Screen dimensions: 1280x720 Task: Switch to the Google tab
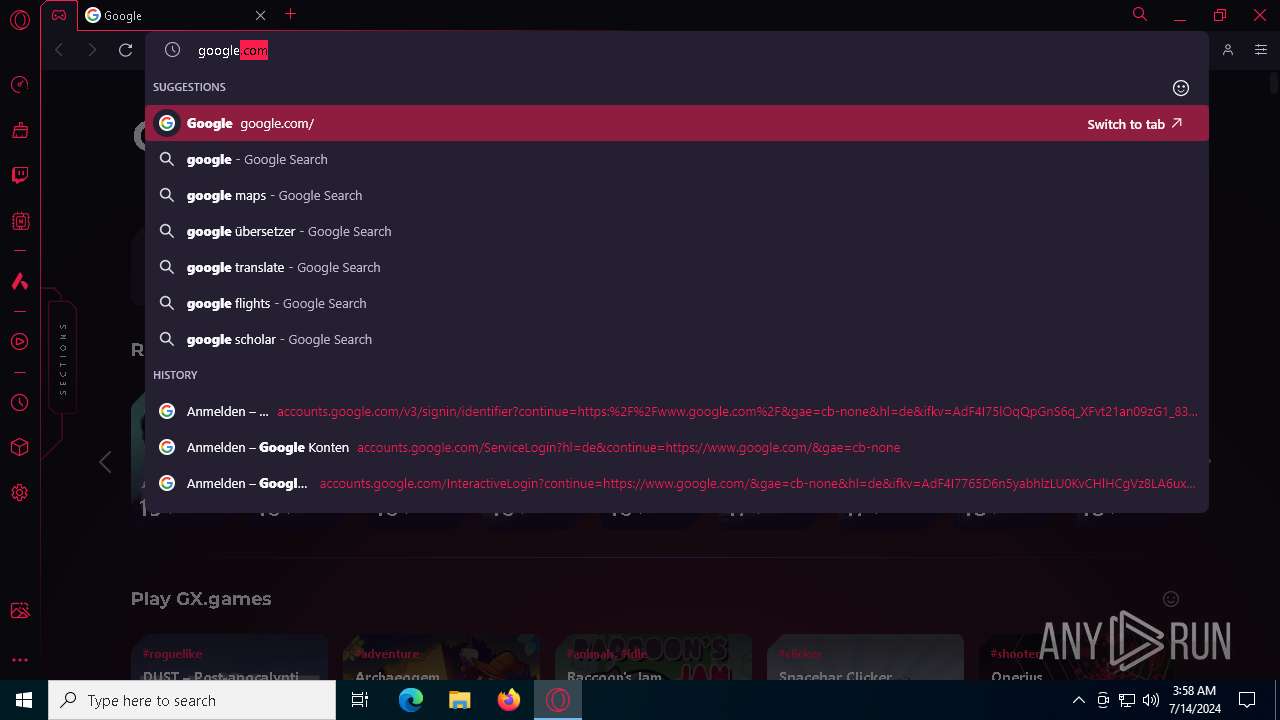click(x=170, y=15)
